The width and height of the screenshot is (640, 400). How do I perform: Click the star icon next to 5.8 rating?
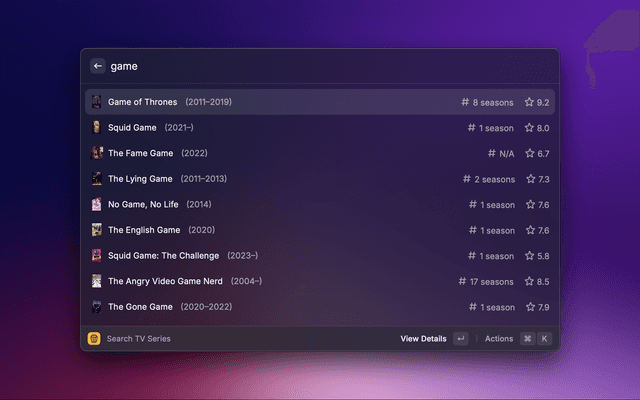click(530, 255)
